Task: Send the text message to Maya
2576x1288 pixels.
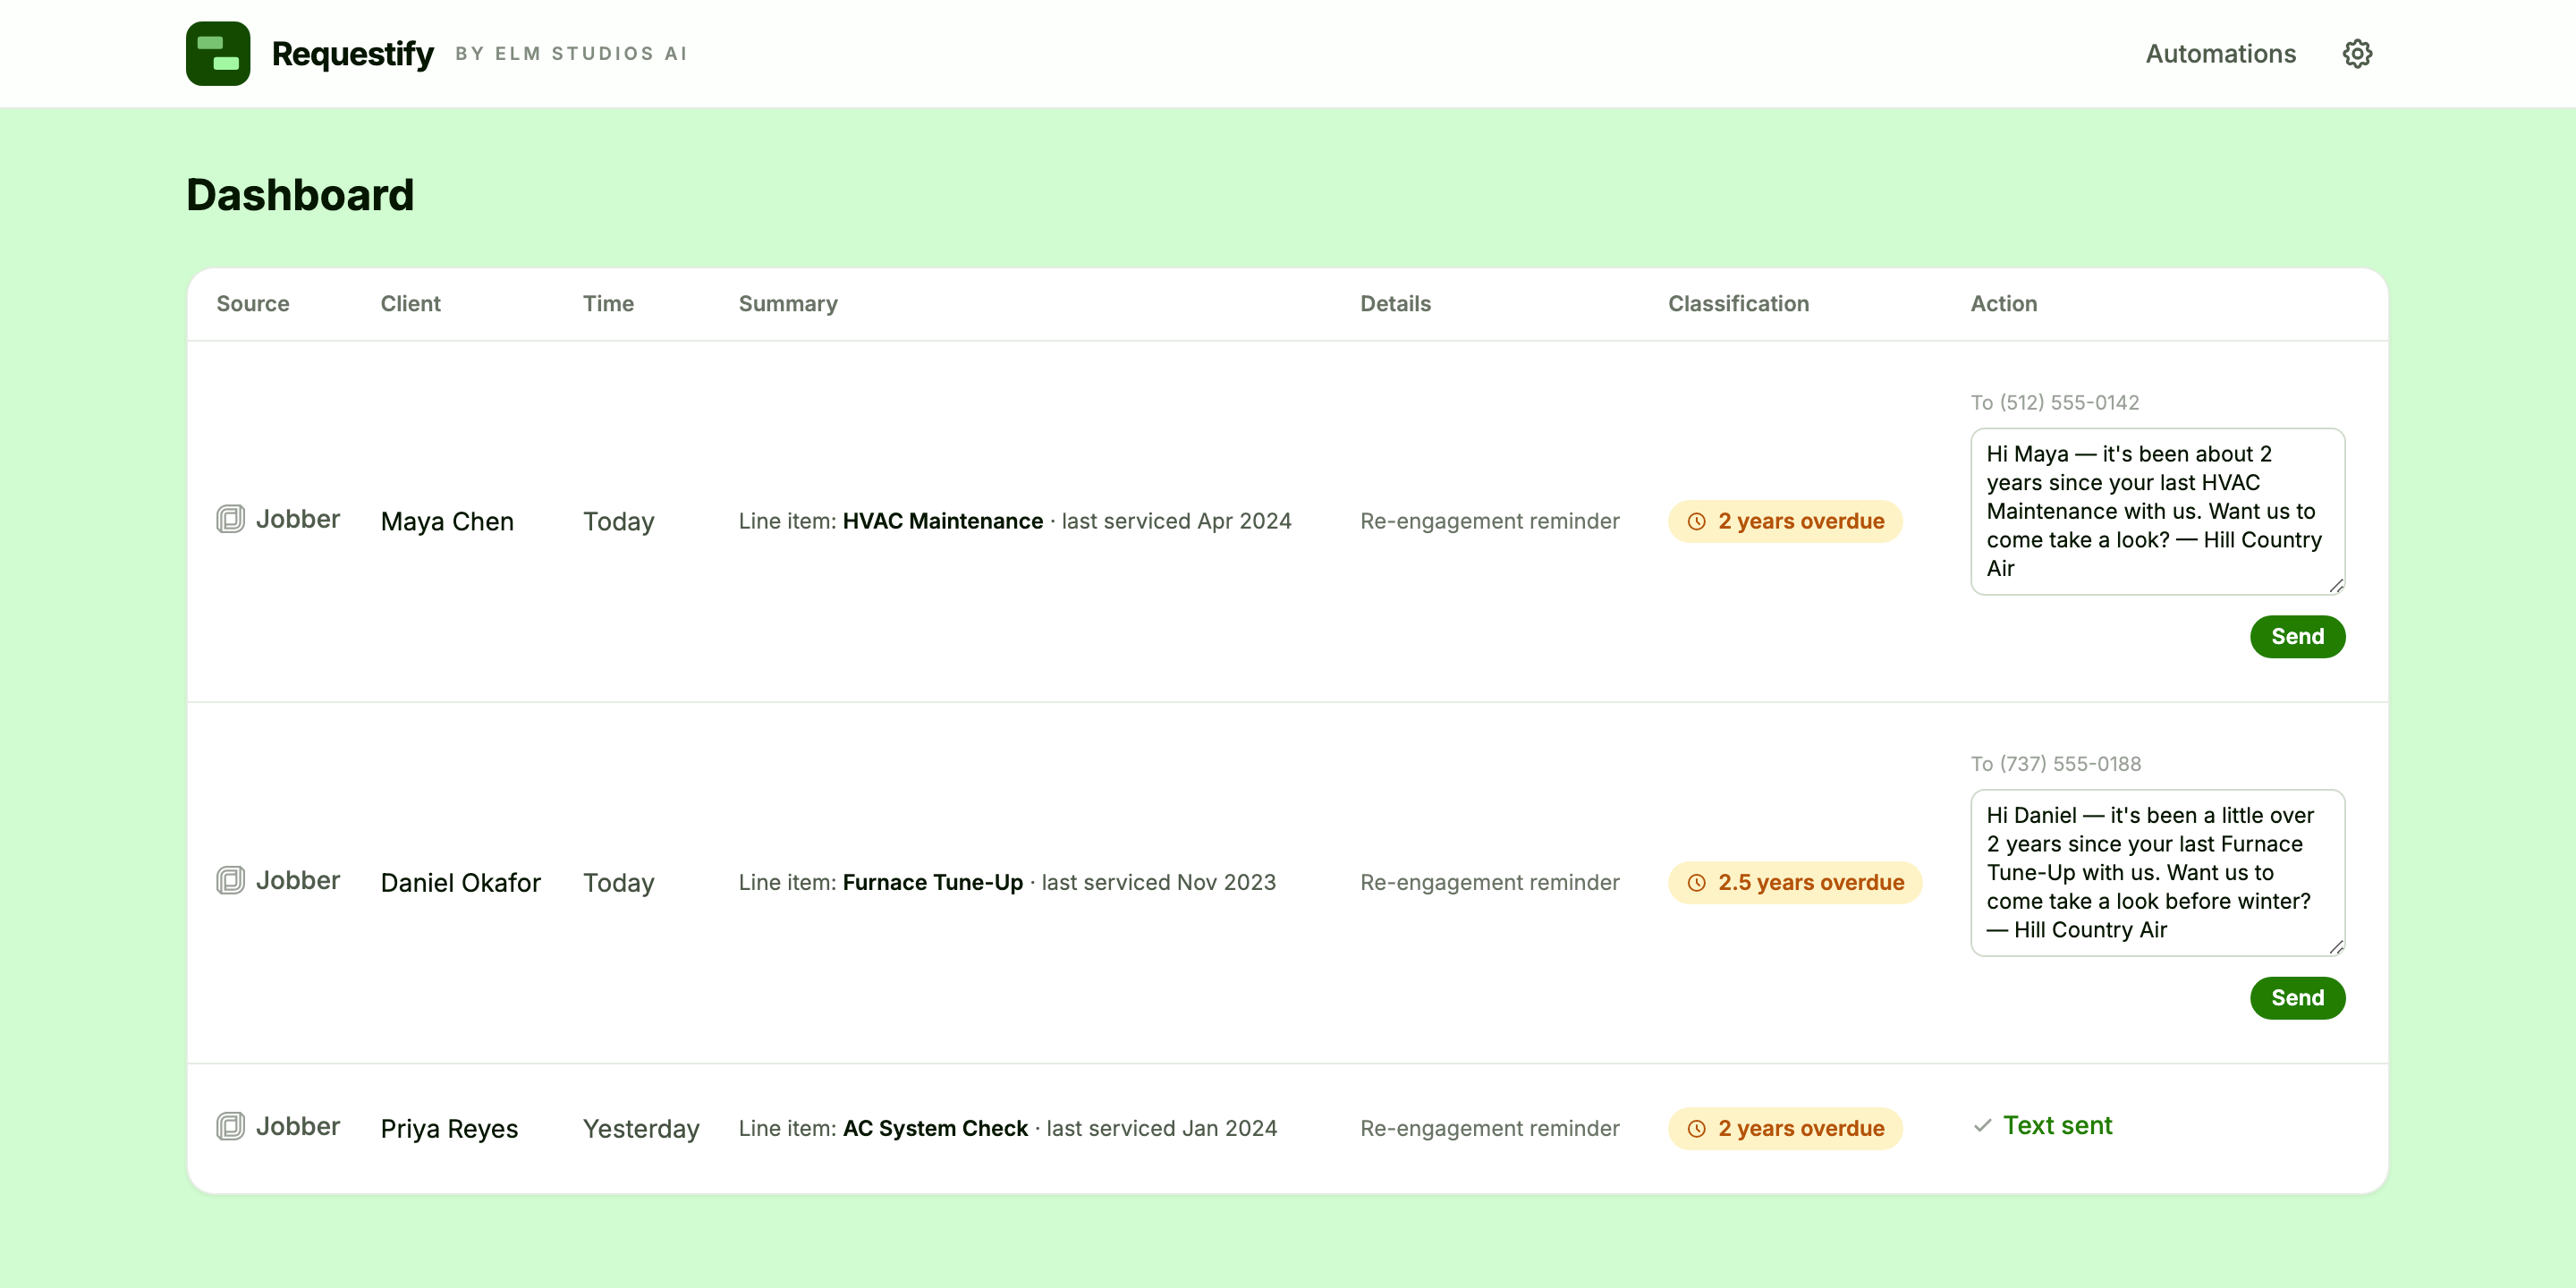Action: [x=2297, y=636]
